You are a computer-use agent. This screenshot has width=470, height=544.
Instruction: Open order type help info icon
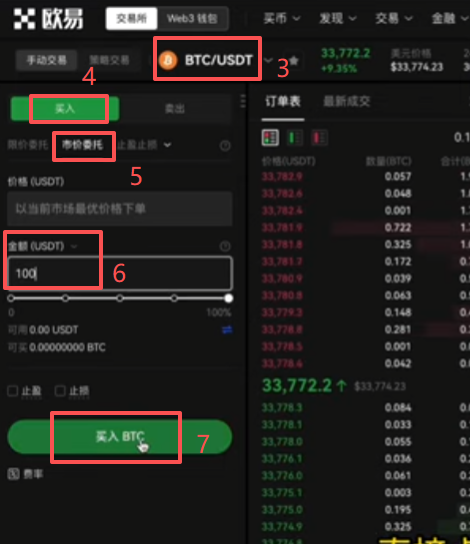pyautogui.click(x=225, y=146)
